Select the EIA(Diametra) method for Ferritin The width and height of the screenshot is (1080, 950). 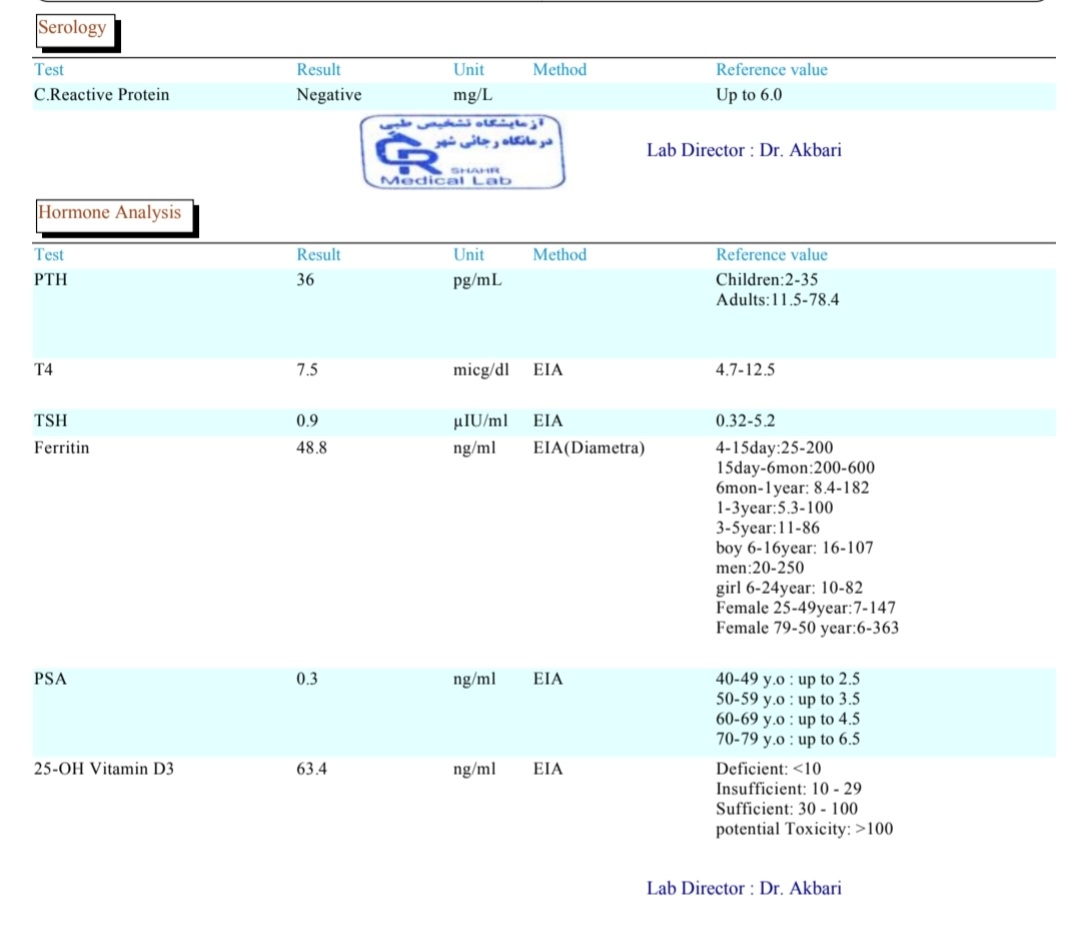click(589, 448)
